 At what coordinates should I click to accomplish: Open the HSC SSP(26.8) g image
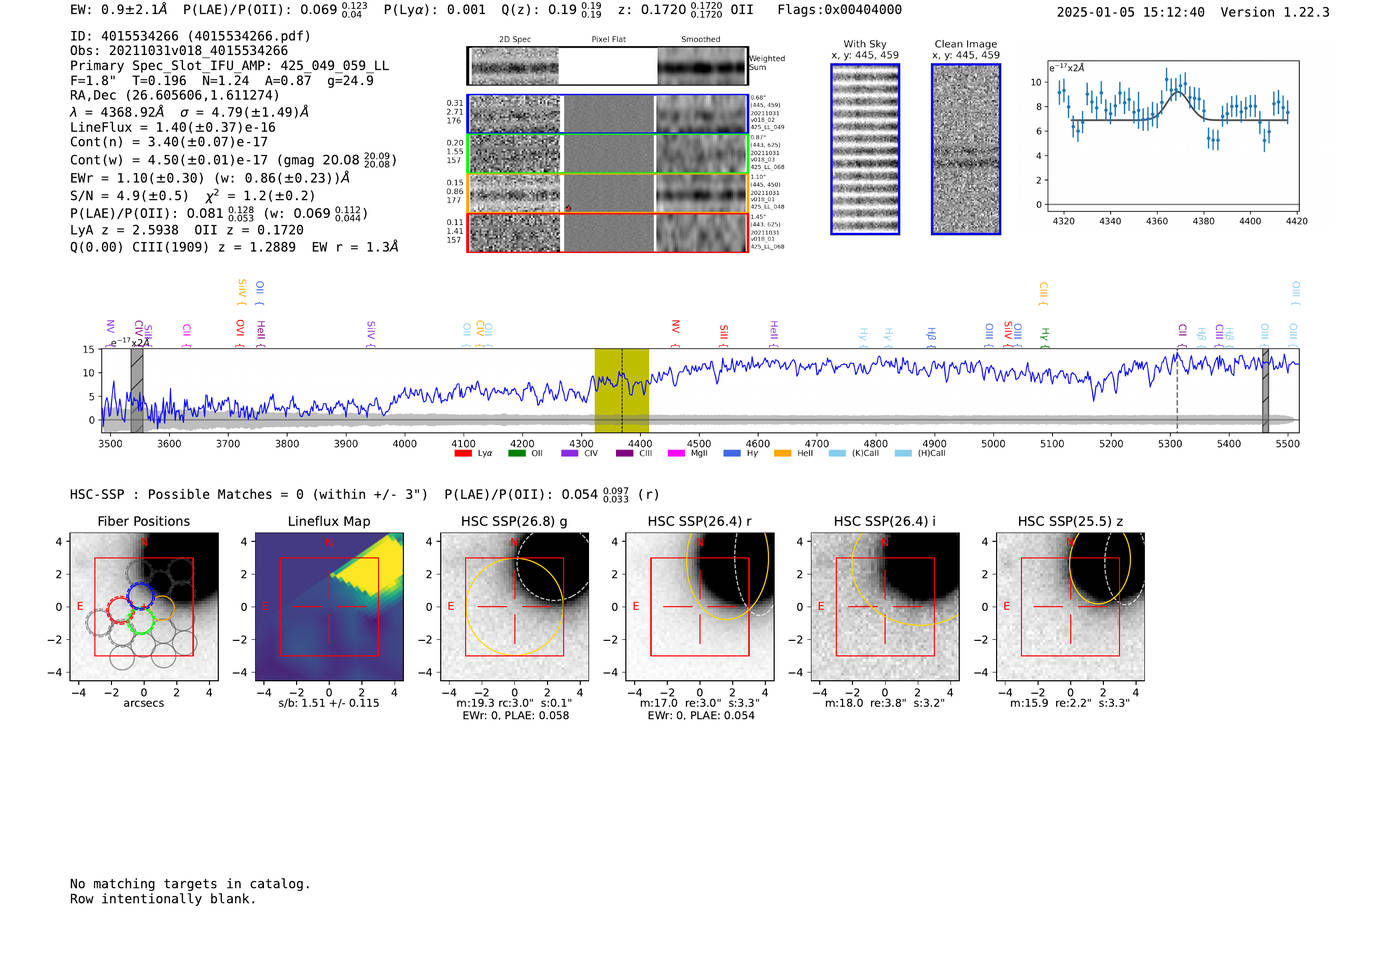[x=515, y=607]
